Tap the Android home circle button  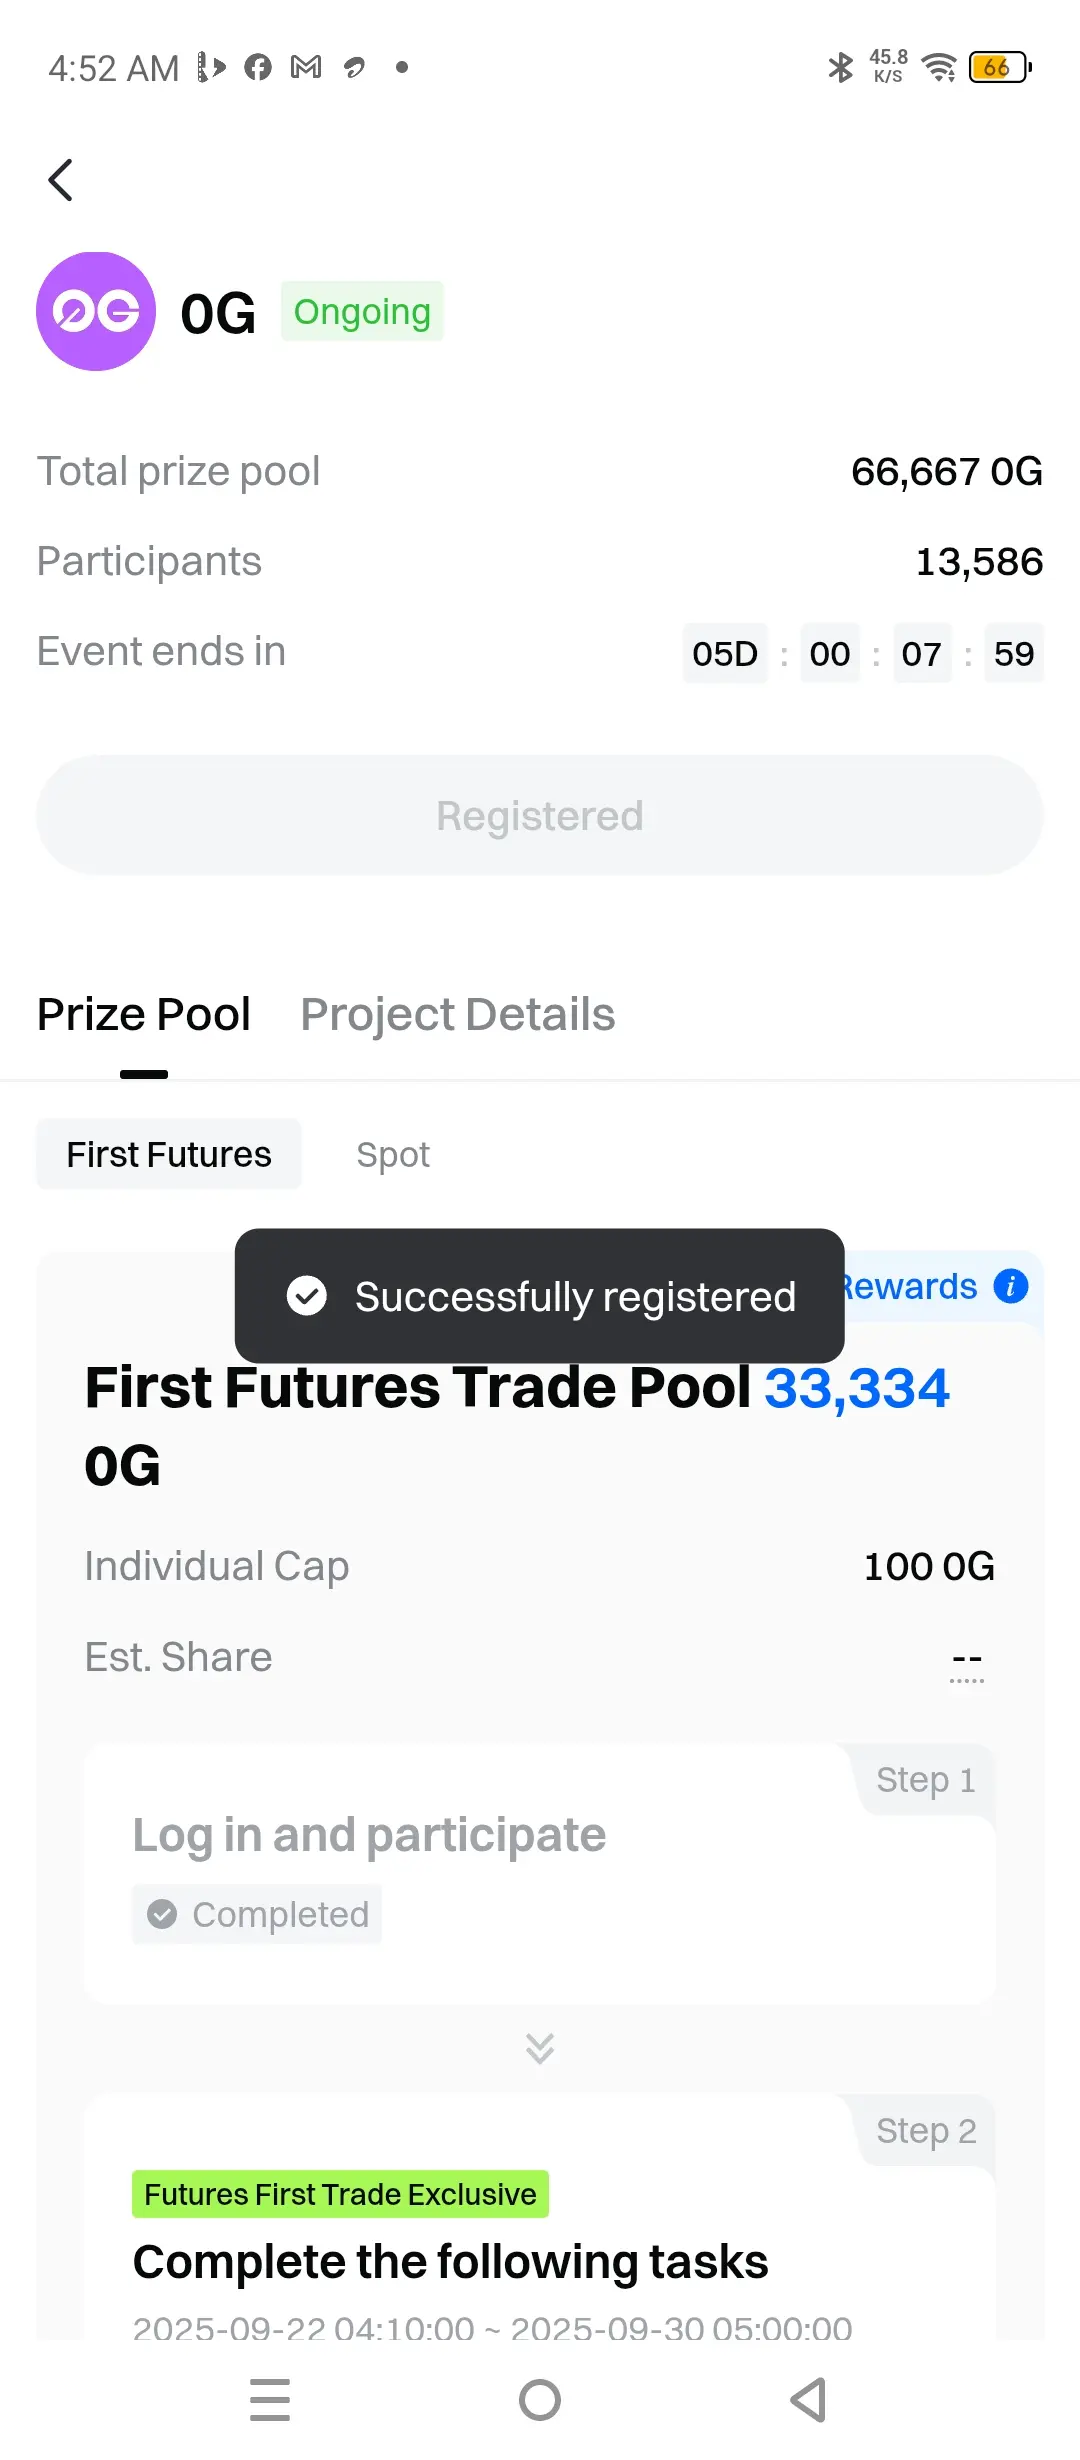[x=540, y=2400]
